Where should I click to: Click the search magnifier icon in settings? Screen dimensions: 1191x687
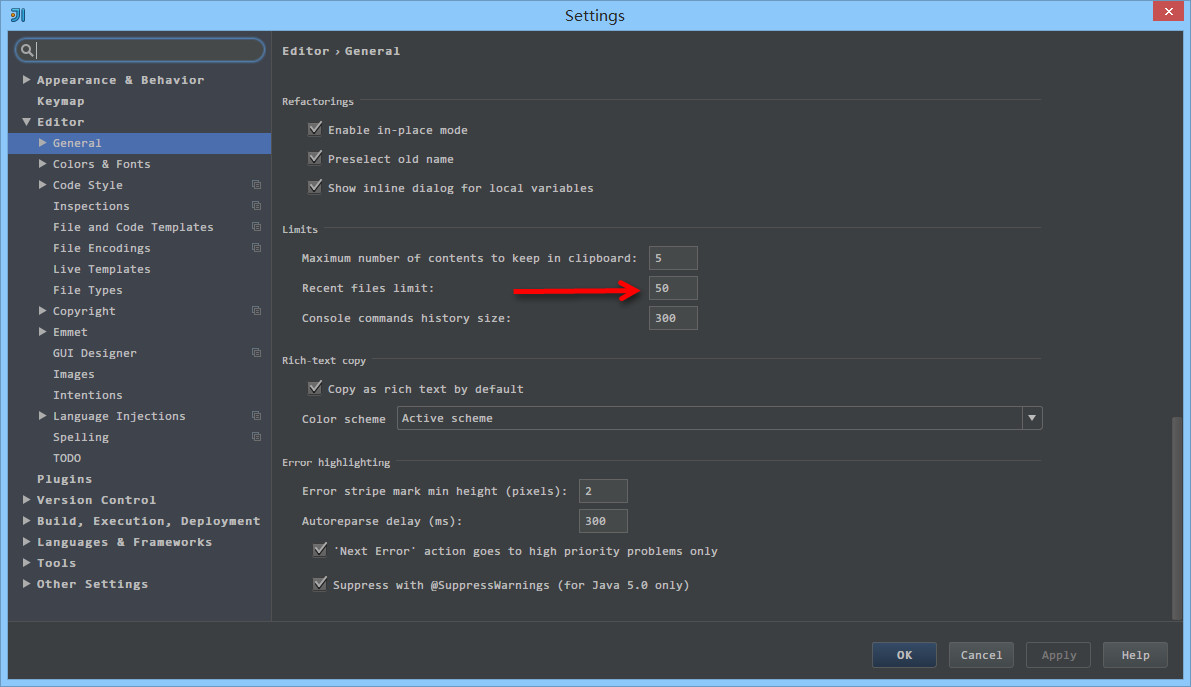(x=27, y=50)
